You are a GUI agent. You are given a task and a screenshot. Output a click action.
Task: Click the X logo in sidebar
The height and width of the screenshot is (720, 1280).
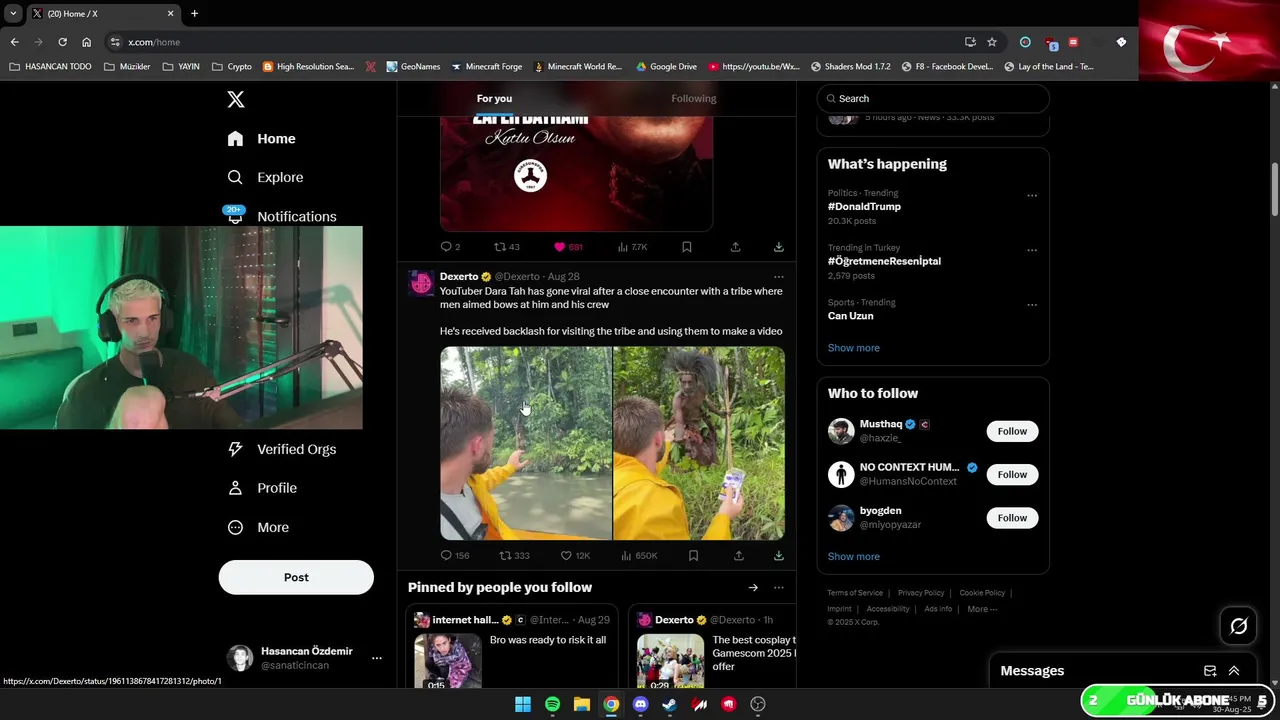pyautogui.click(x=236, y=99)
